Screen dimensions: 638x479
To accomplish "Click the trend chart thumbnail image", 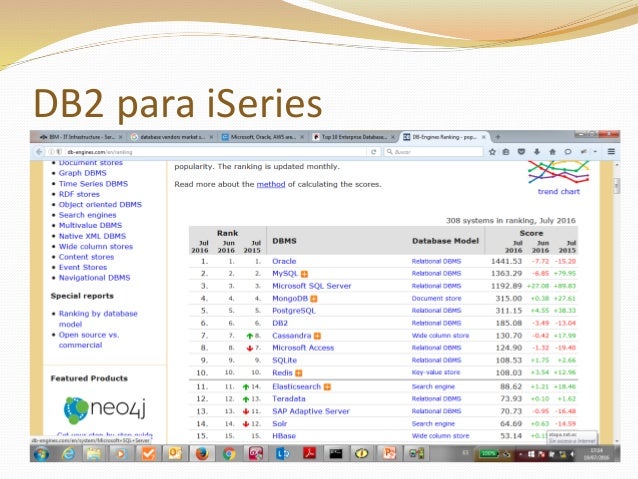I will pyautogui.click(x=558, y=172).
